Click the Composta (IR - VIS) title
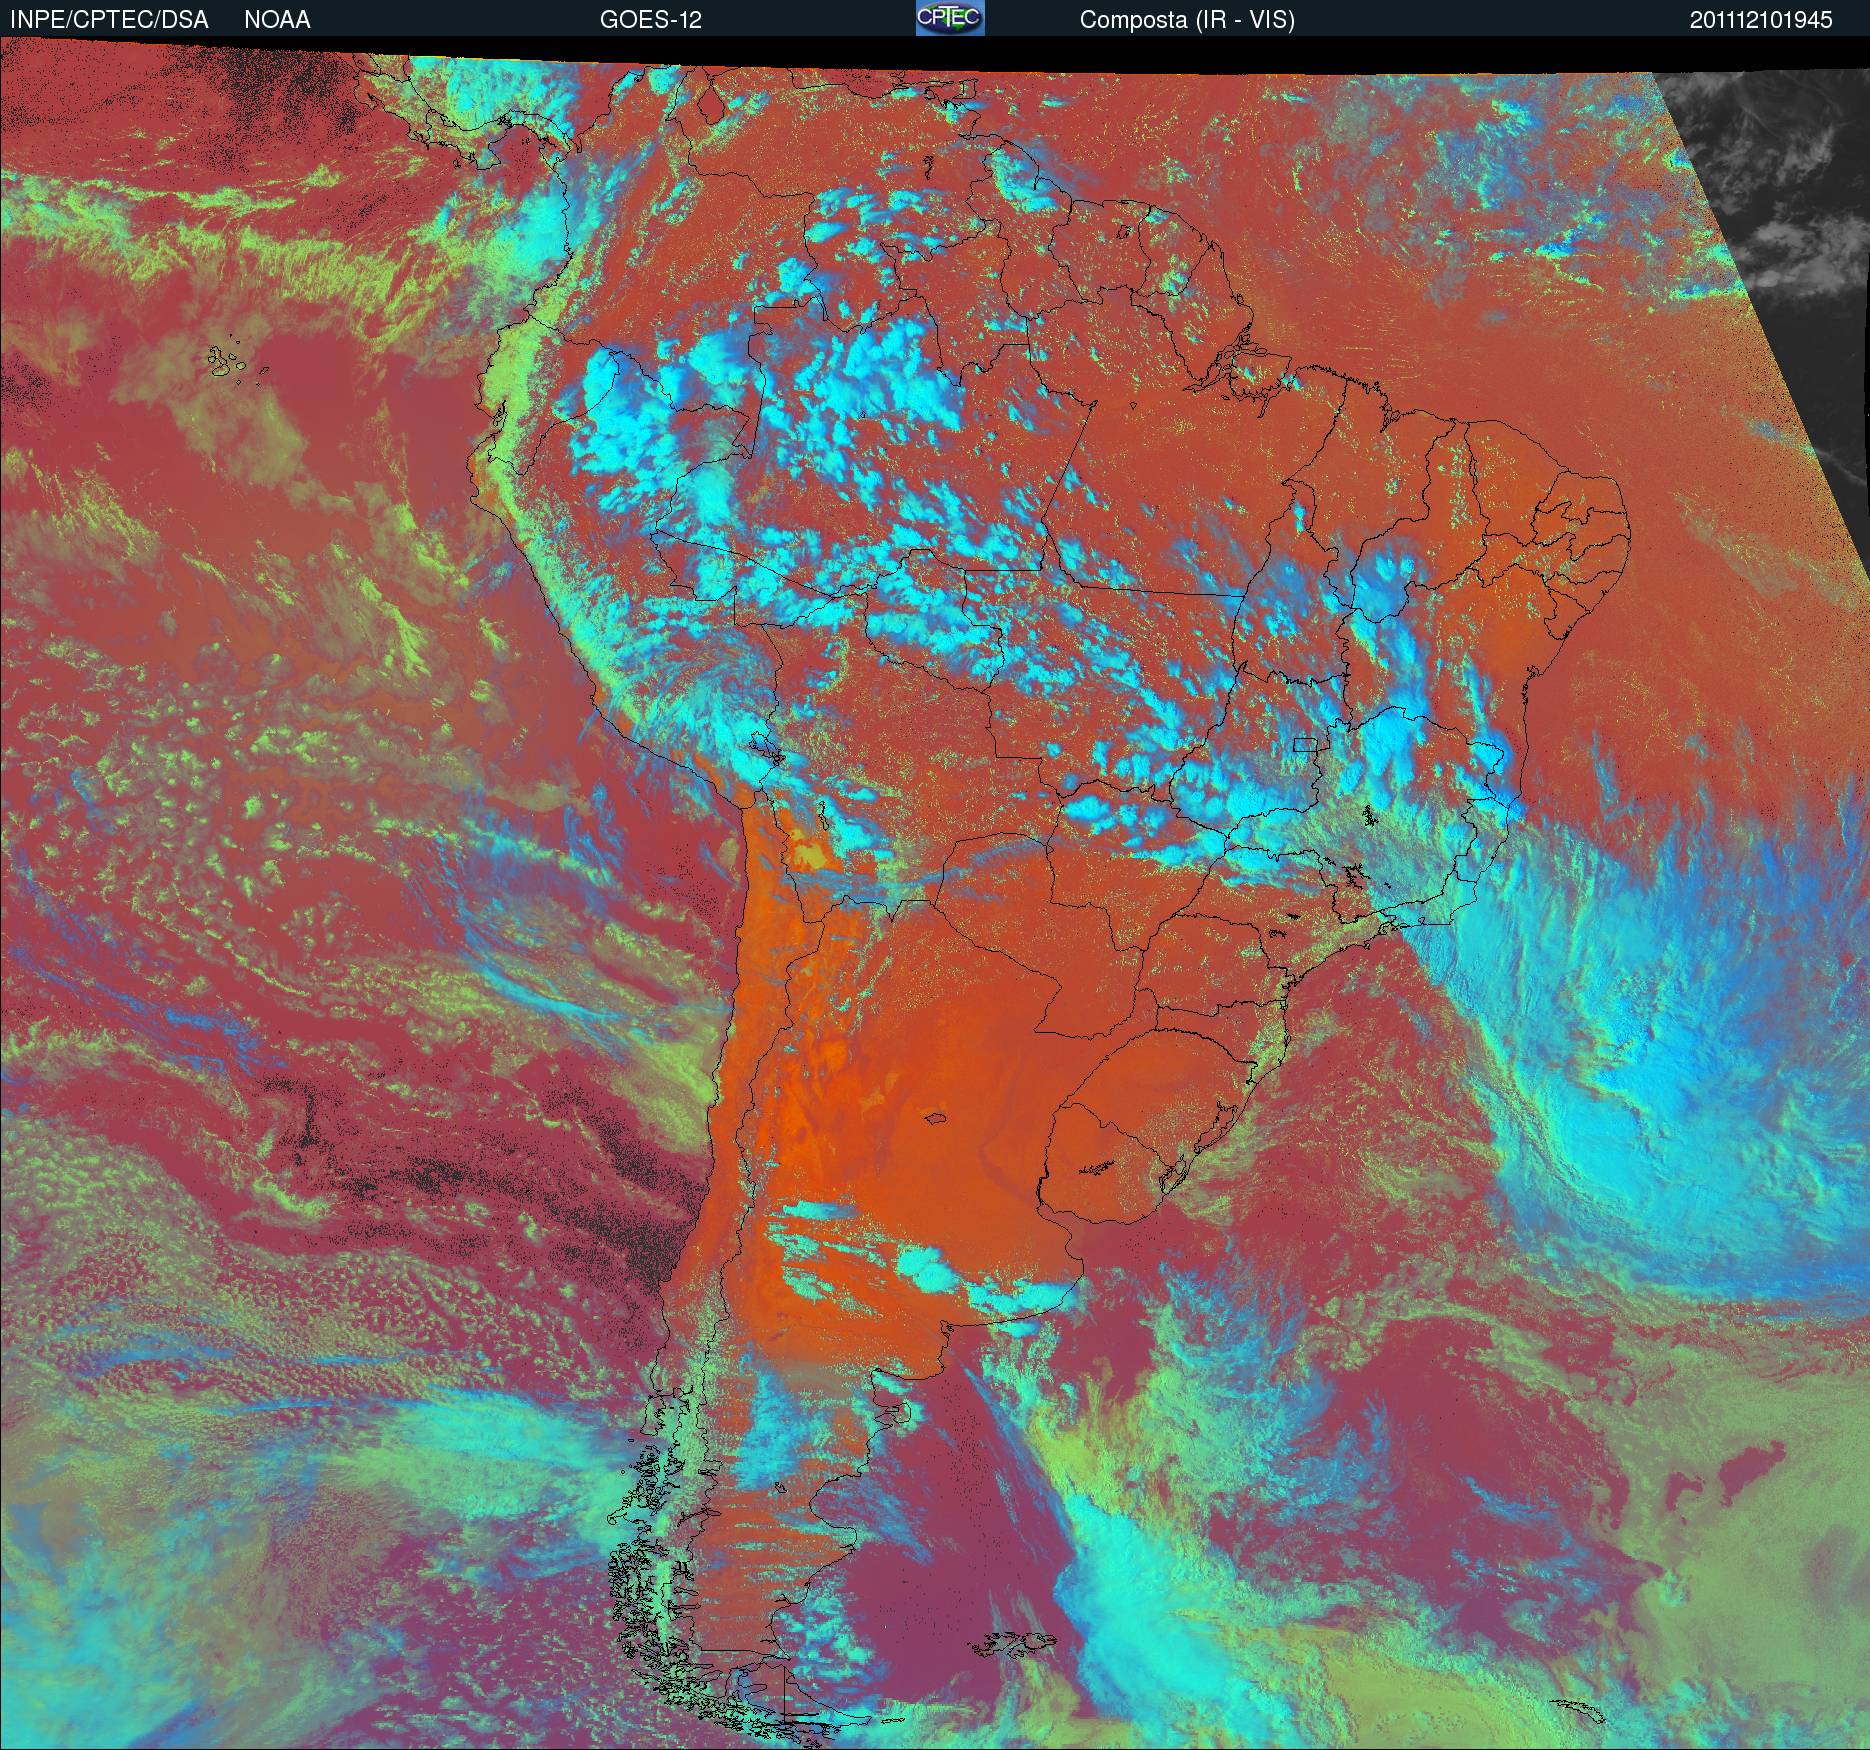Viewport: 1870px width, 1750px height. (x=1187, y=20)
